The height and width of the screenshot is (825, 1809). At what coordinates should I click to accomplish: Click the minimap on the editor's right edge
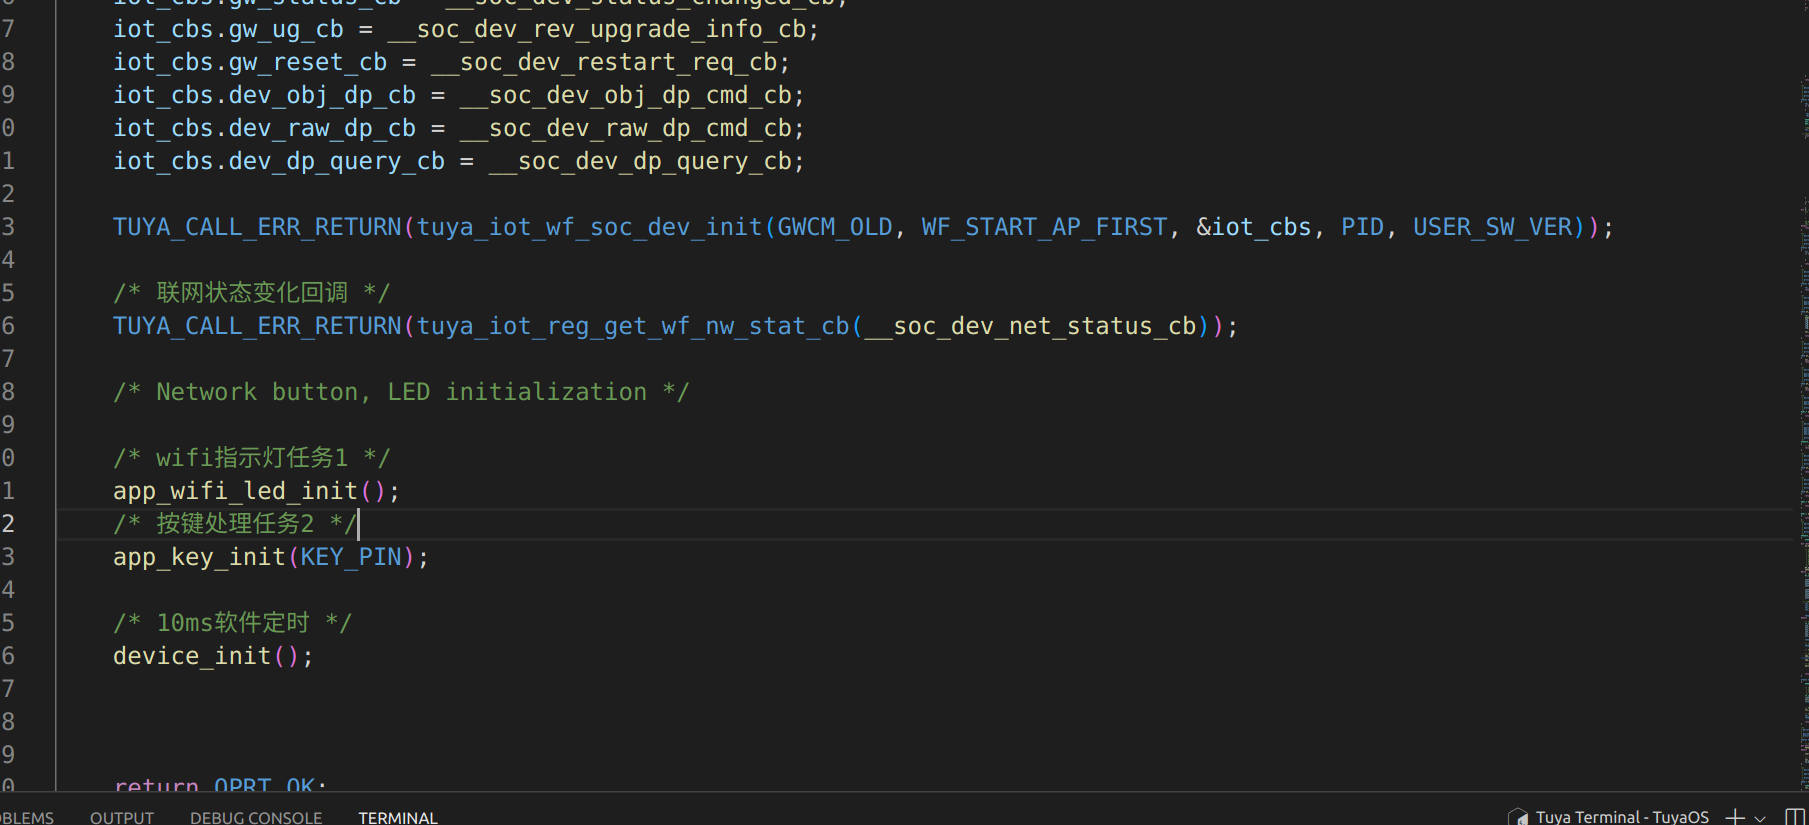(x=1802, y=400)
